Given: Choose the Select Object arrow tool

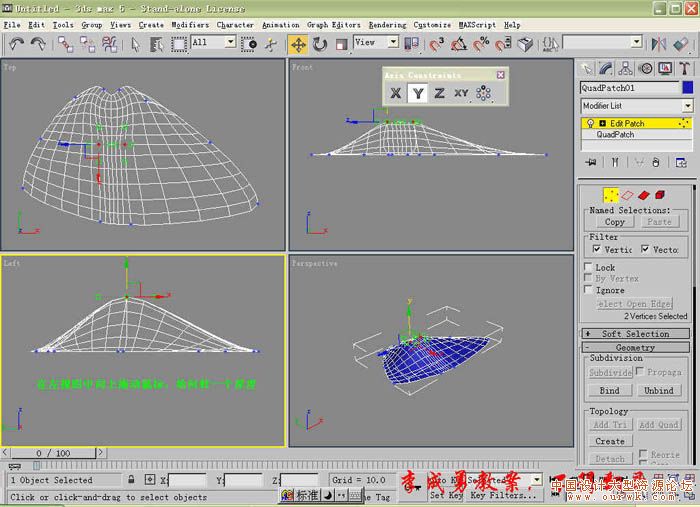Looking at the screenshot, I should [136, 44].
